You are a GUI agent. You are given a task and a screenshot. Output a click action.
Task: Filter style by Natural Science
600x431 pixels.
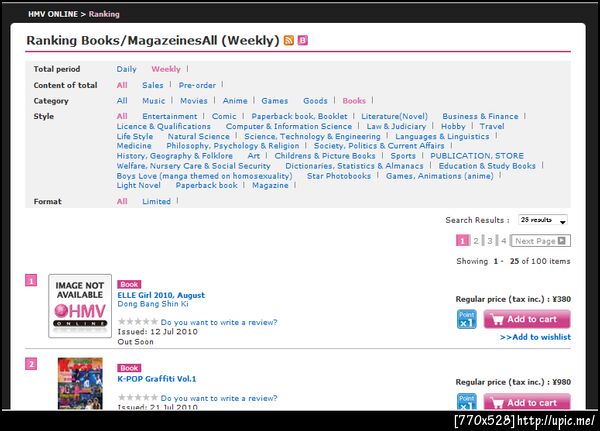[x=199, y=136]
